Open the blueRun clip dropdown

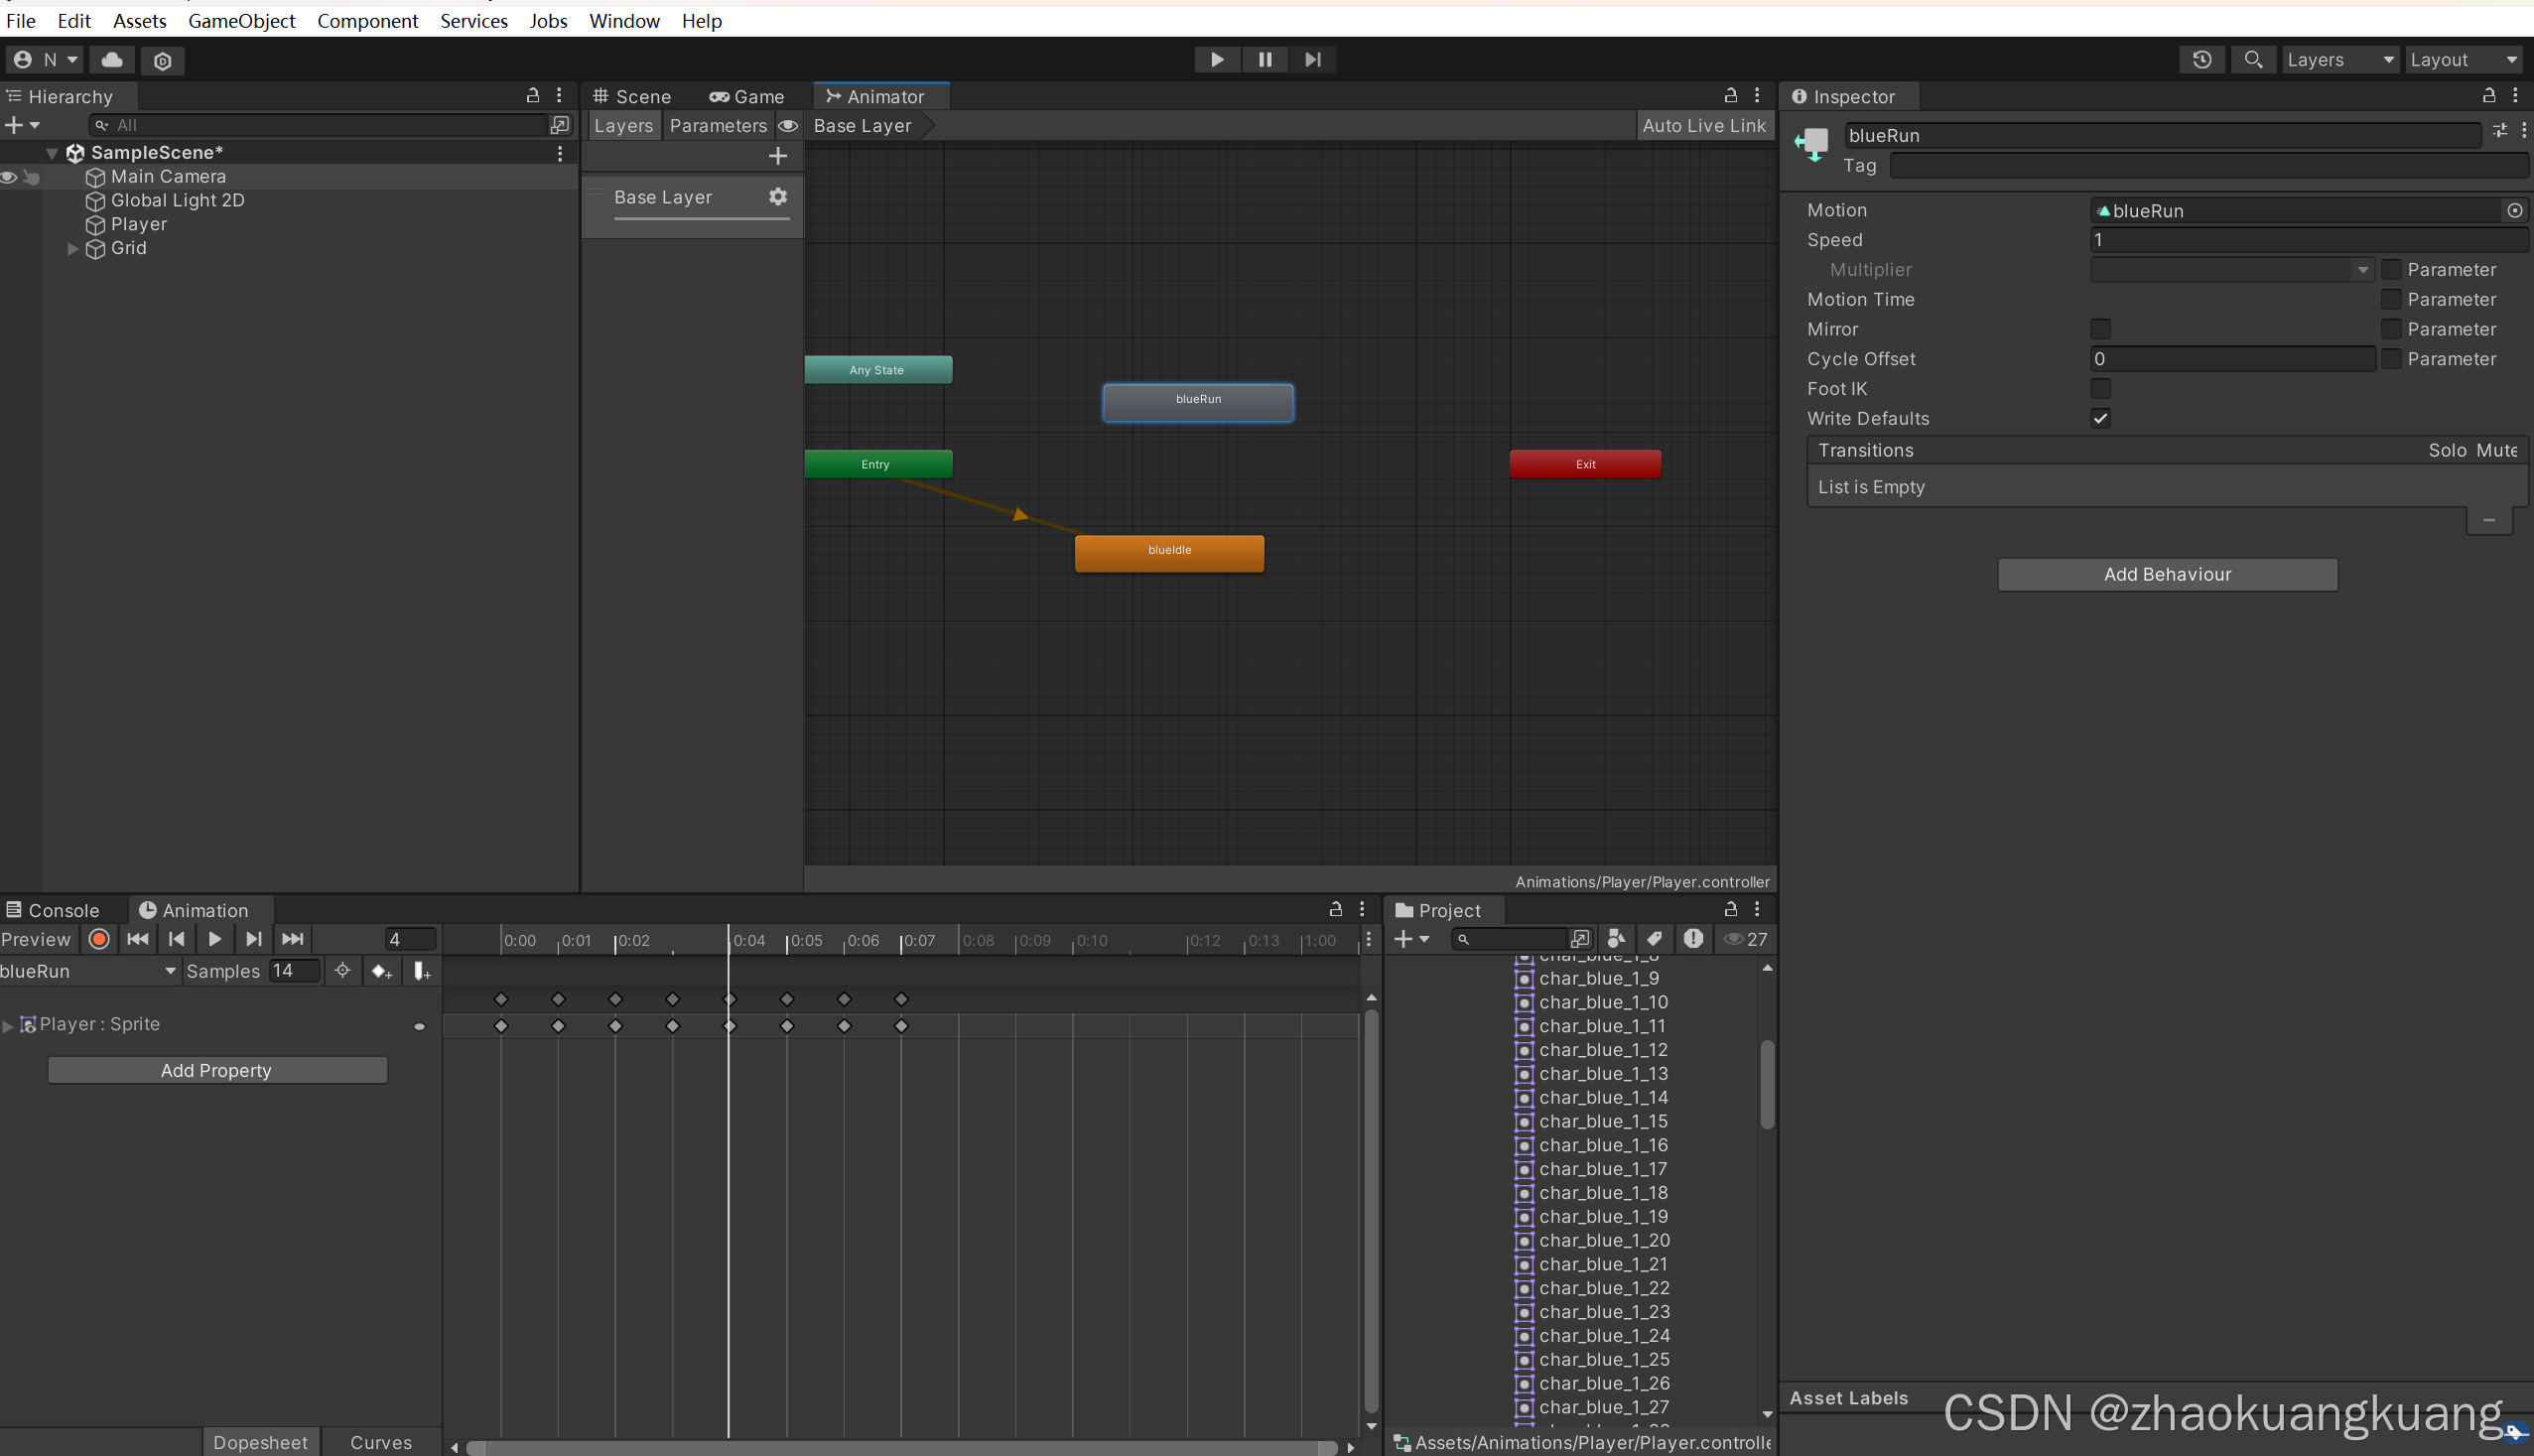click(x=90, y=971)
